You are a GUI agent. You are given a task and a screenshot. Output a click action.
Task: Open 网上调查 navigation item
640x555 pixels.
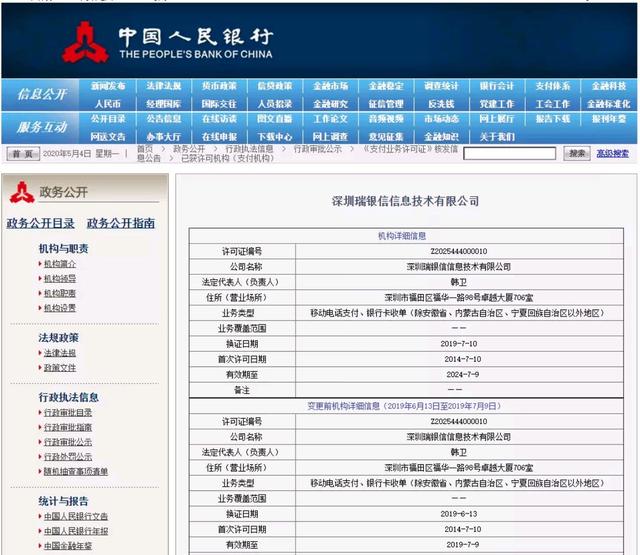(331, 137)
